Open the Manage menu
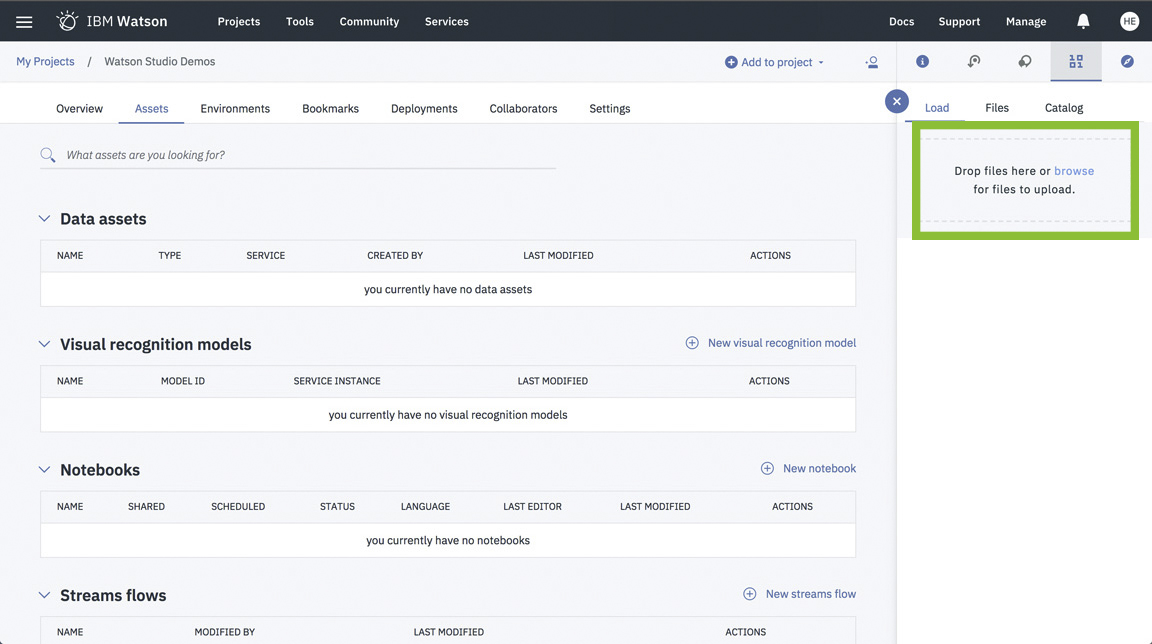 1026,21
